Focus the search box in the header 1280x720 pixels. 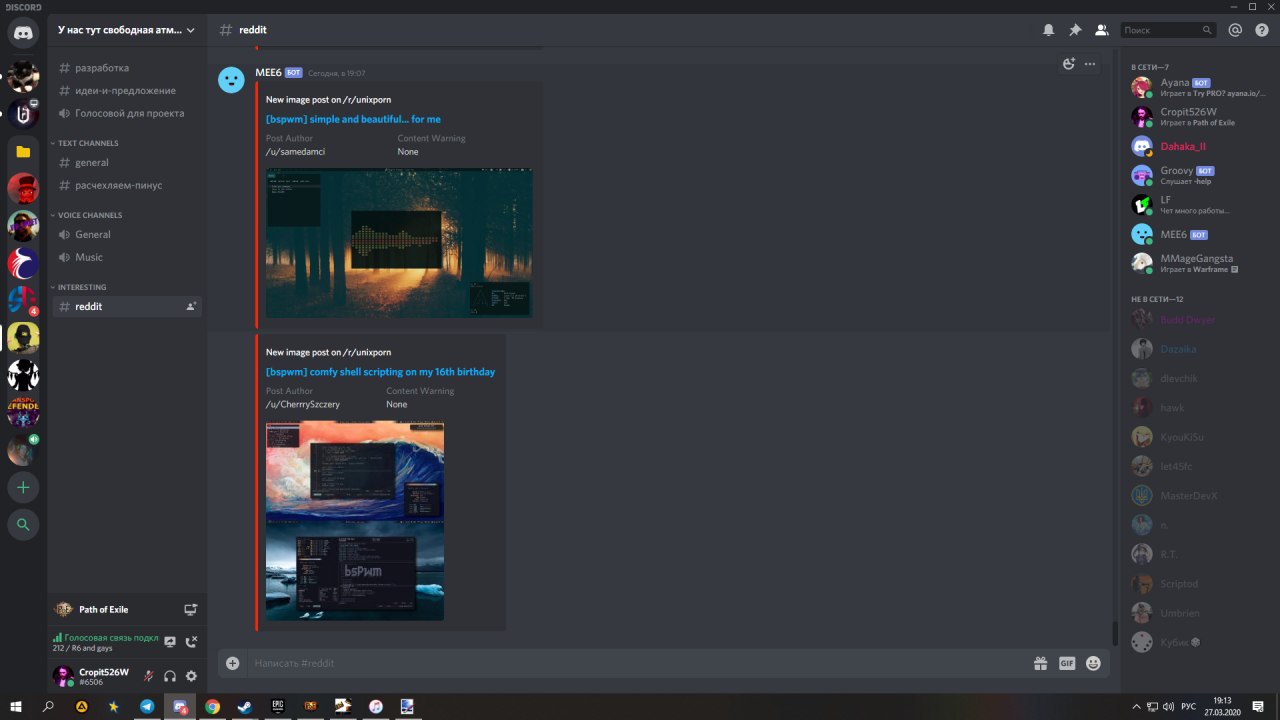(1168, 30)
